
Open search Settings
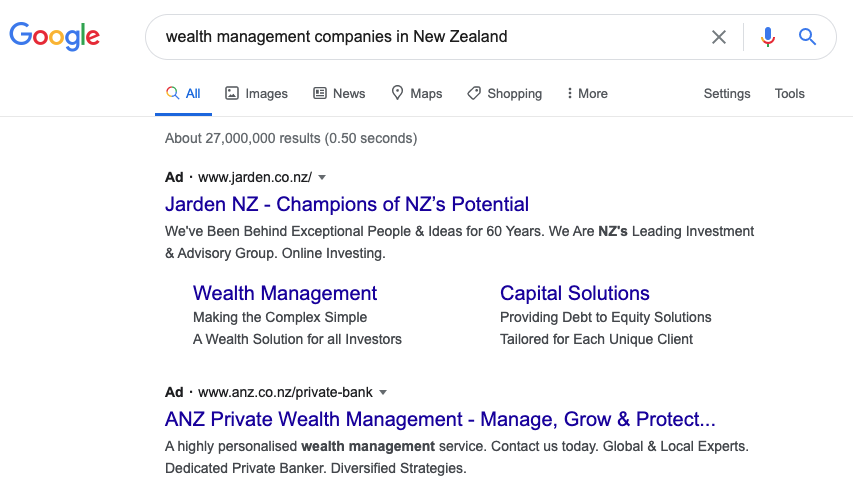tap(727, 94)
